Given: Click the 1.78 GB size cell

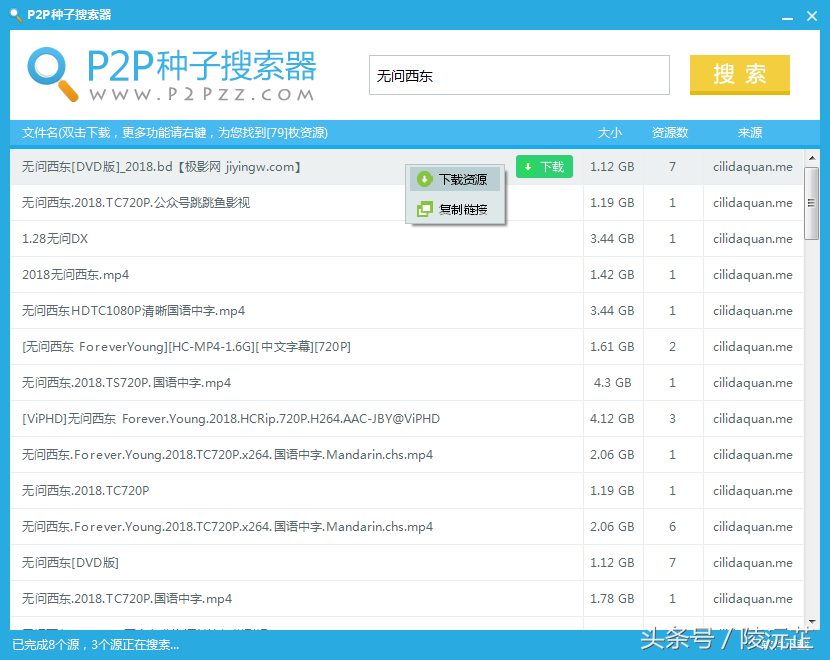Looking at the screenshot, I should coord(612,599).
